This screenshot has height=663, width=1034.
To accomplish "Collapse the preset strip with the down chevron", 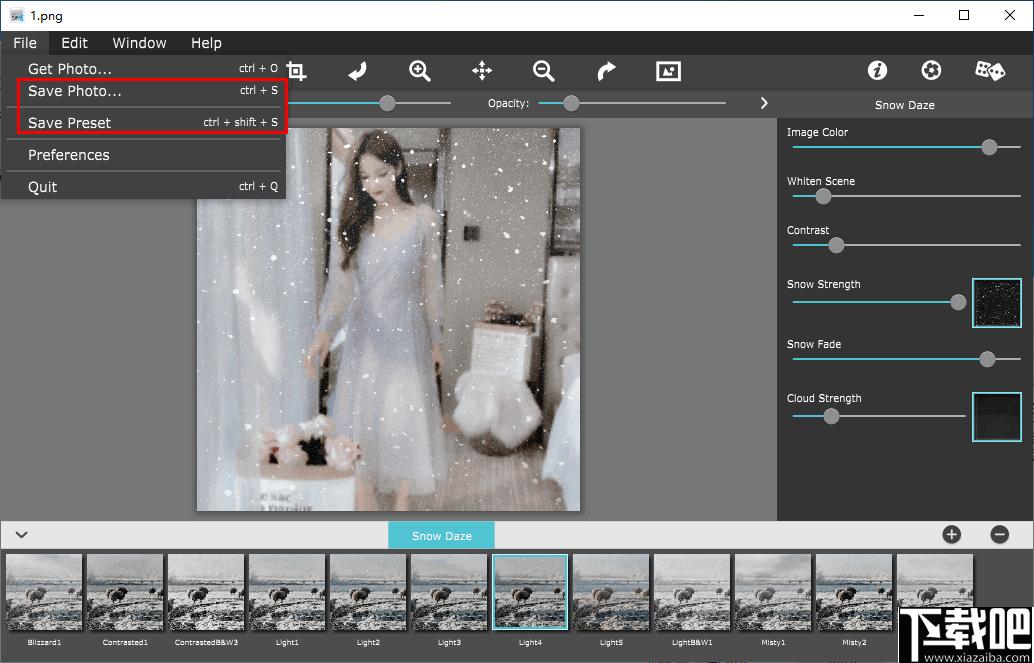I will tap(22, 534).
